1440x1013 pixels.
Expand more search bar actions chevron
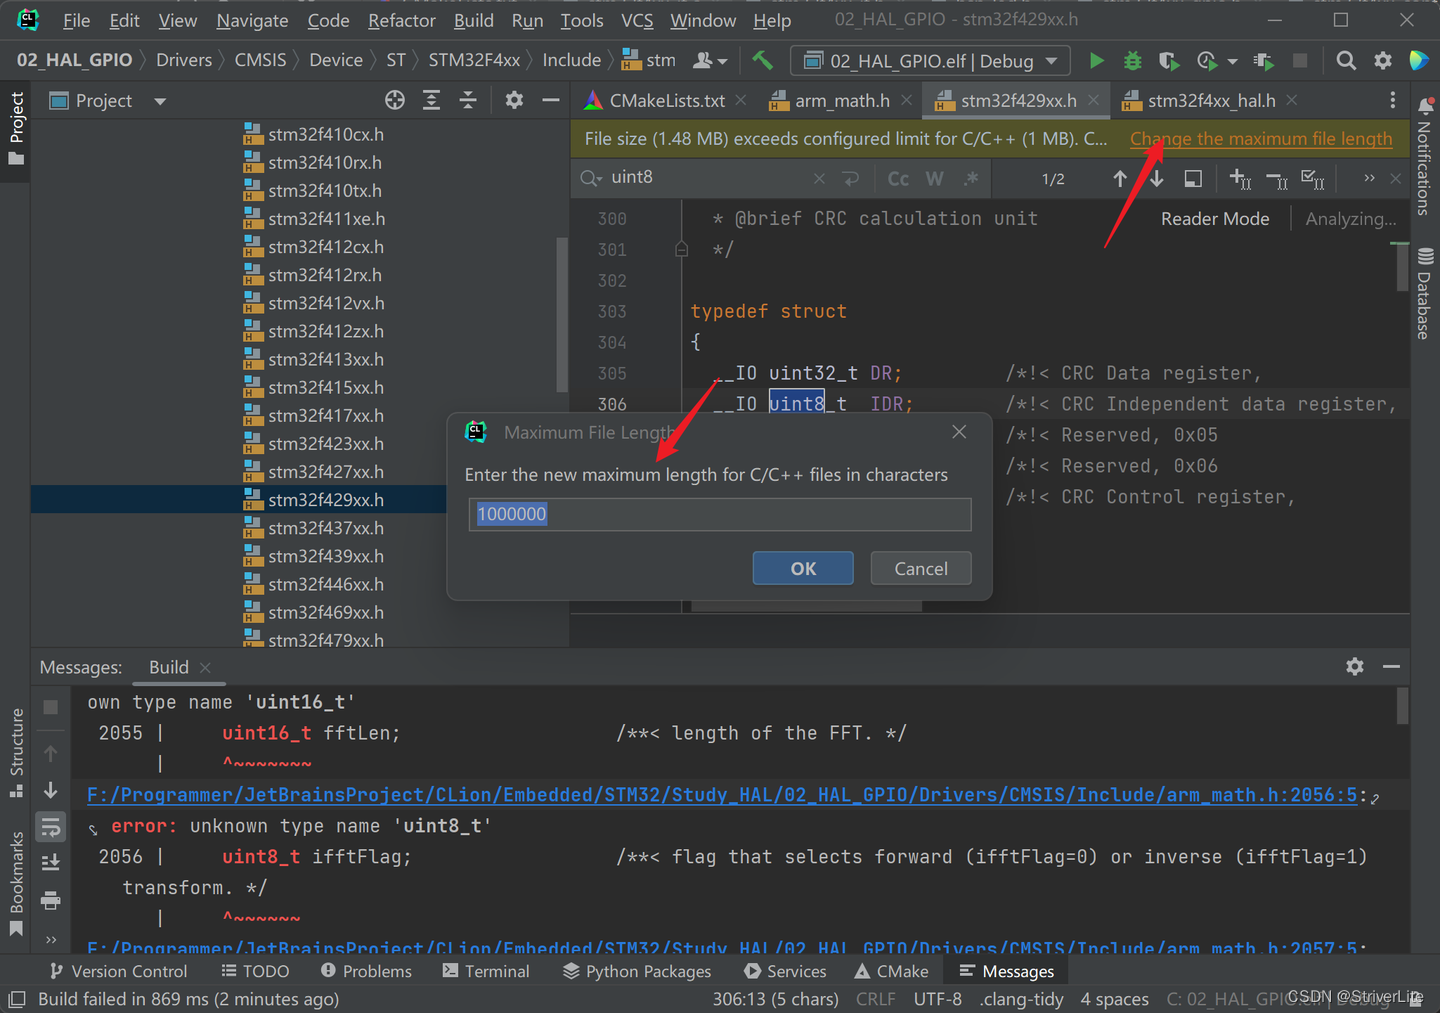[1369, 178]
